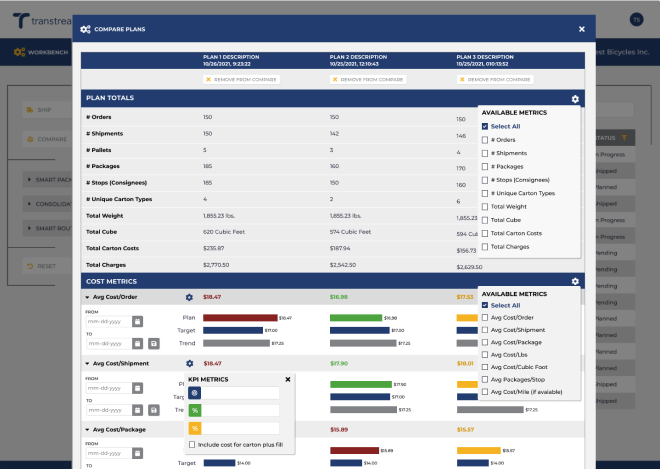Remove Plan 1 from compare

pos(238,78)
